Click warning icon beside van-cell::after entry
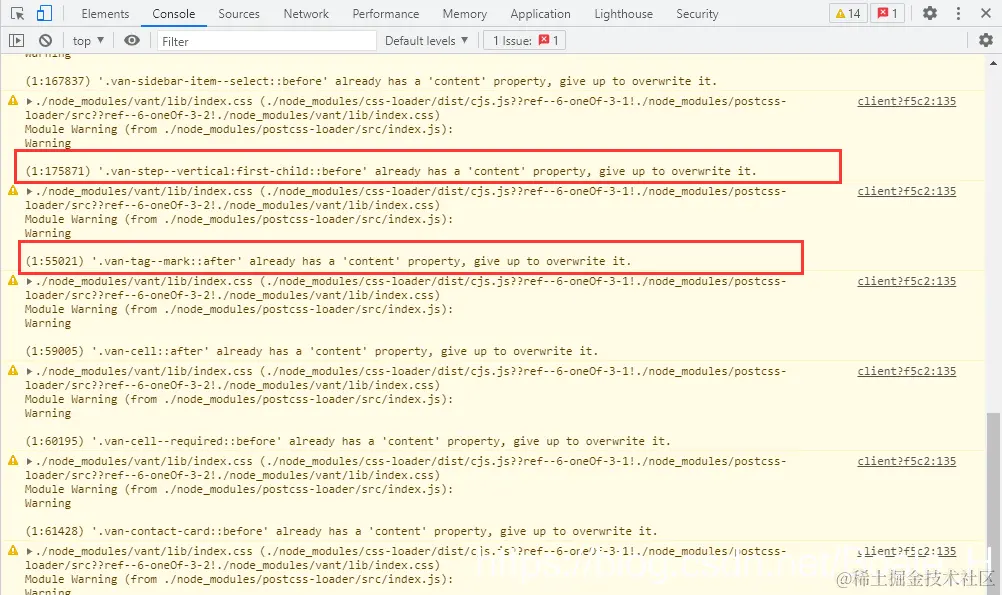The width and height of the screenshot is (1002, 595). click(x=13, y=281)
